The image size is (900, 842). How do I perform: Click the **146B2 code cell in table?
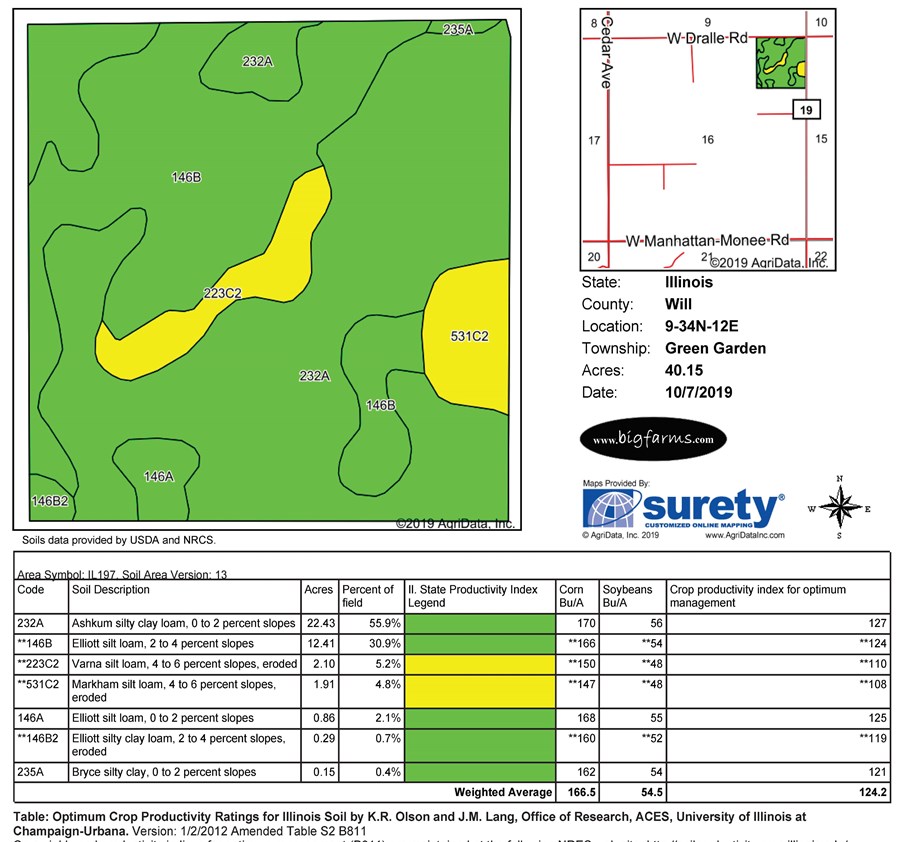(x=38, y=738)
